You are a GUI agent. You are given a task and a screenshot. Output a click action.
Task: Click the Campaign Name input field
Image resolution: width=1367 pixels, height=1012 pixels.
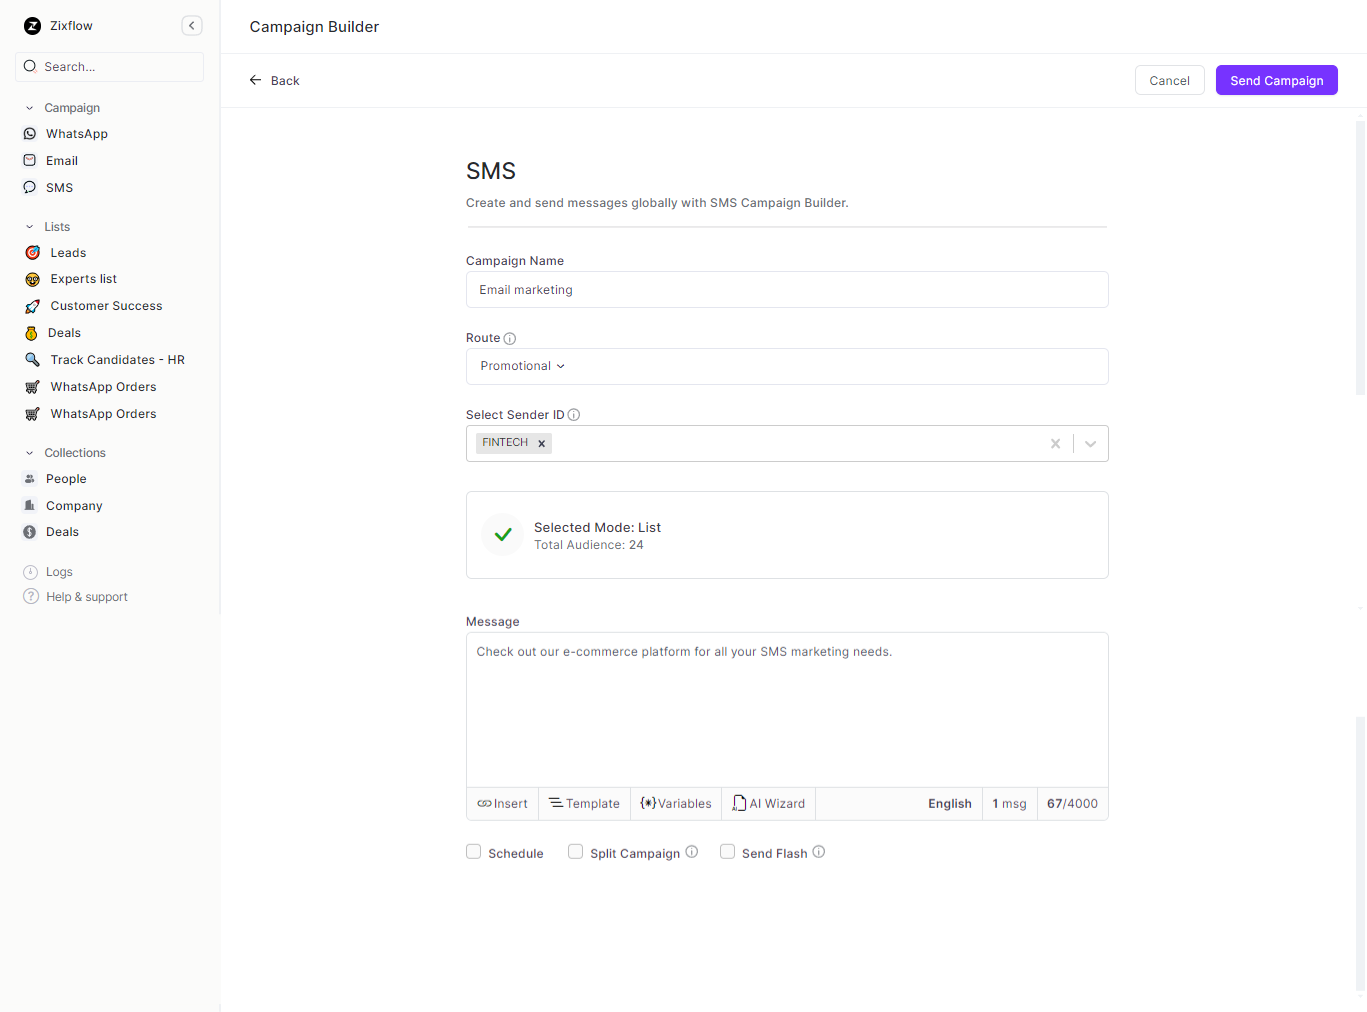click(787, 290)
